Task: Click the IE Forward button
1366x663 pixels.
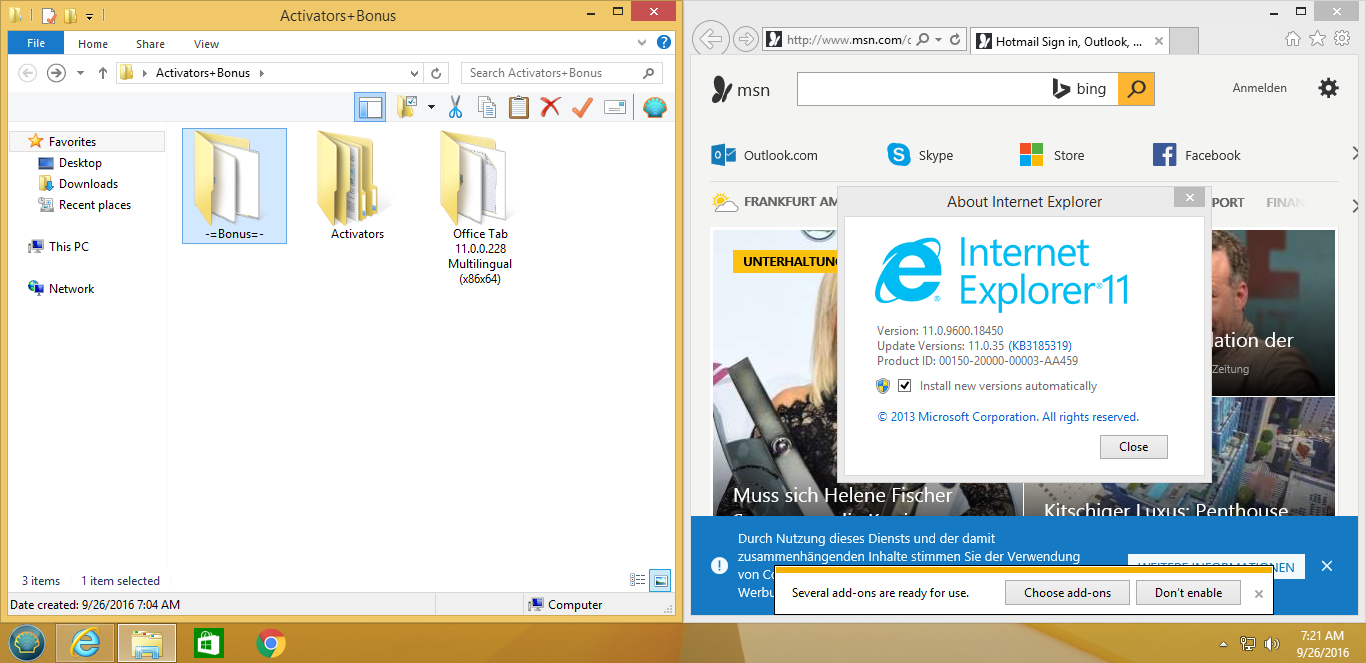Action: (x=745, y=40)
